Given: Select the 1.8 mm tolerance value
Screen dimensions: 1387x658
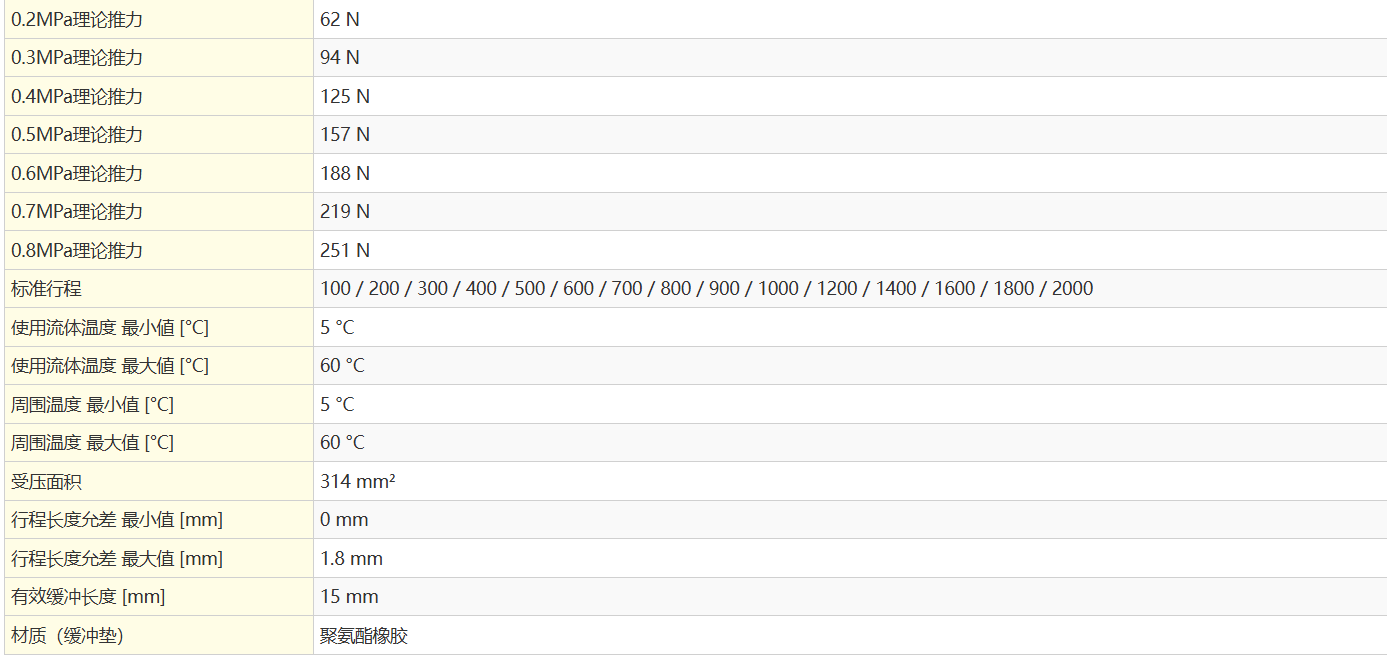Looking at the screenshot, I should point(351,559).
